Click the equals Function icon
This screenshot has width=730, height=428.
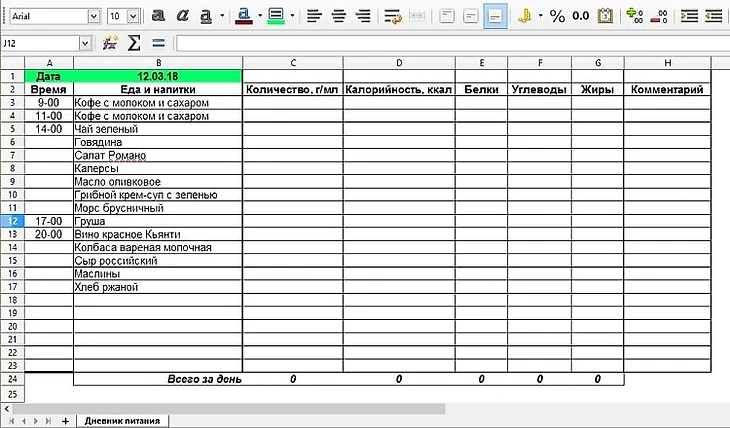[x=157, y=44]
